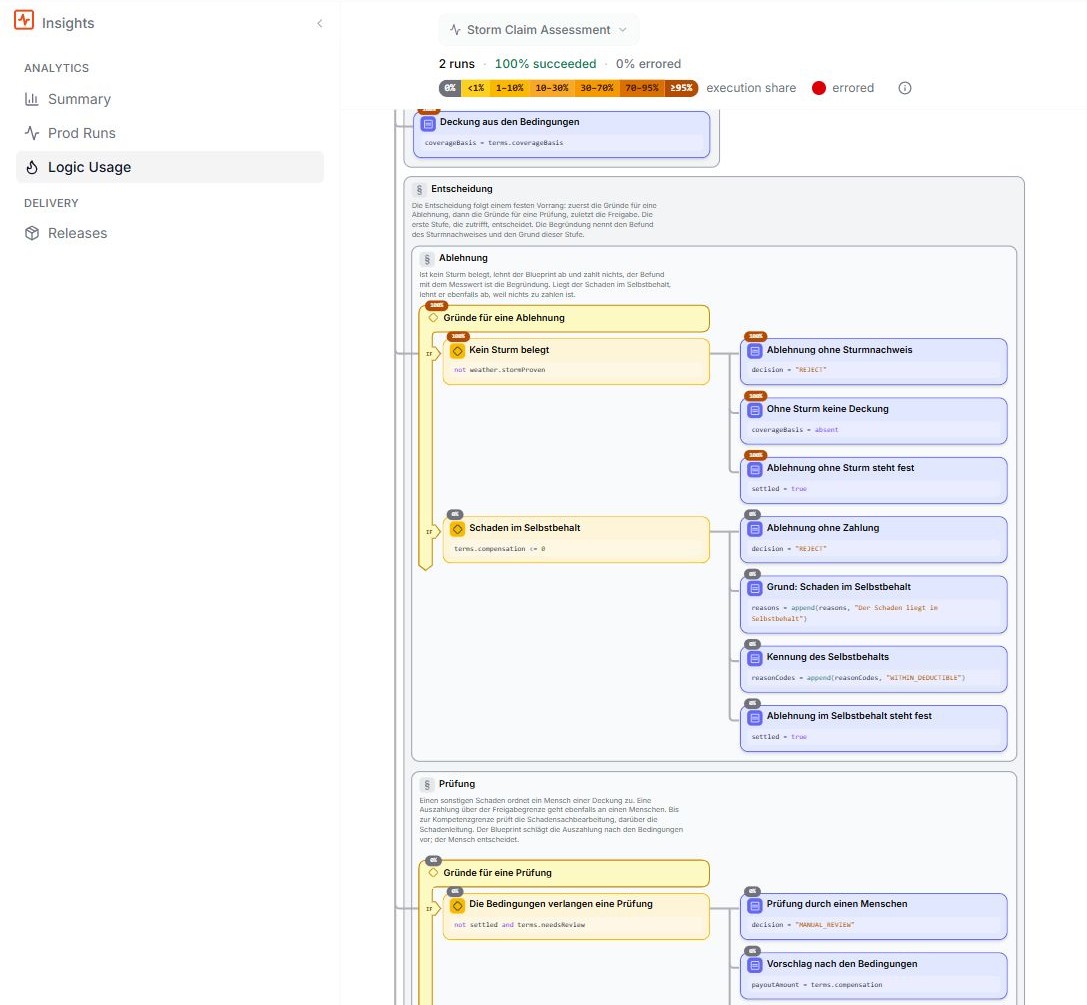This screenshot has height=1005, width=1087.
Task: Click the Ablehnung section icon
Action: click(x=427, y=259)
